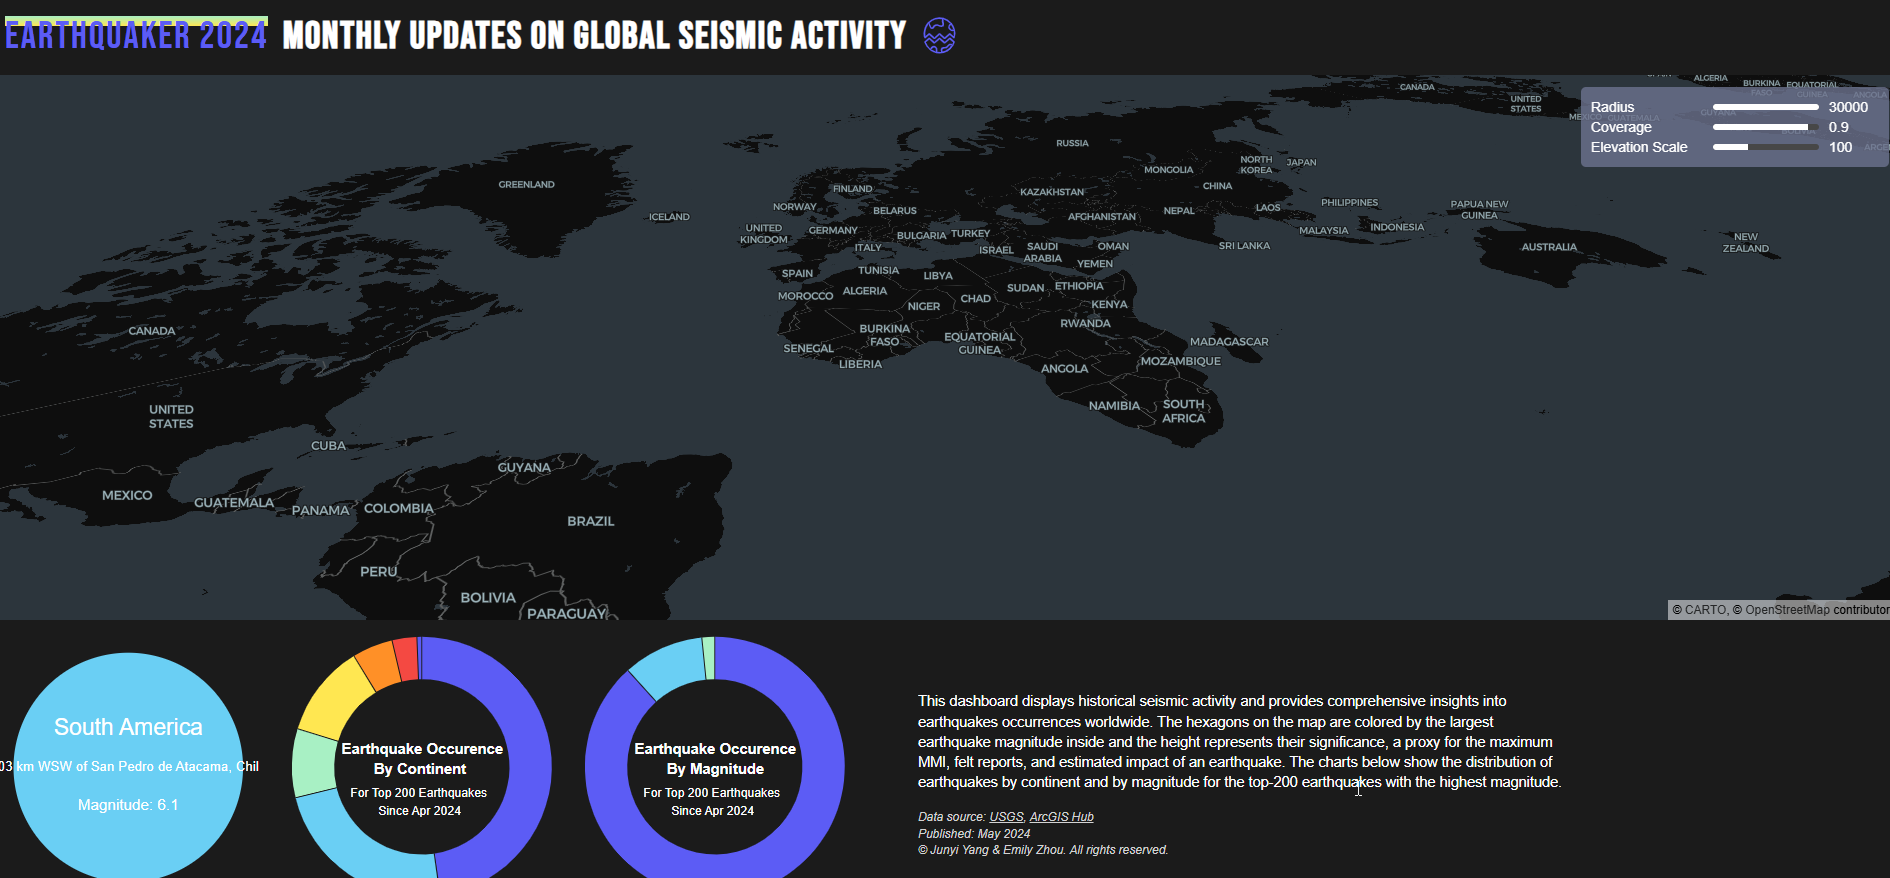Click Brazil on the map

[x=591, y=521]
